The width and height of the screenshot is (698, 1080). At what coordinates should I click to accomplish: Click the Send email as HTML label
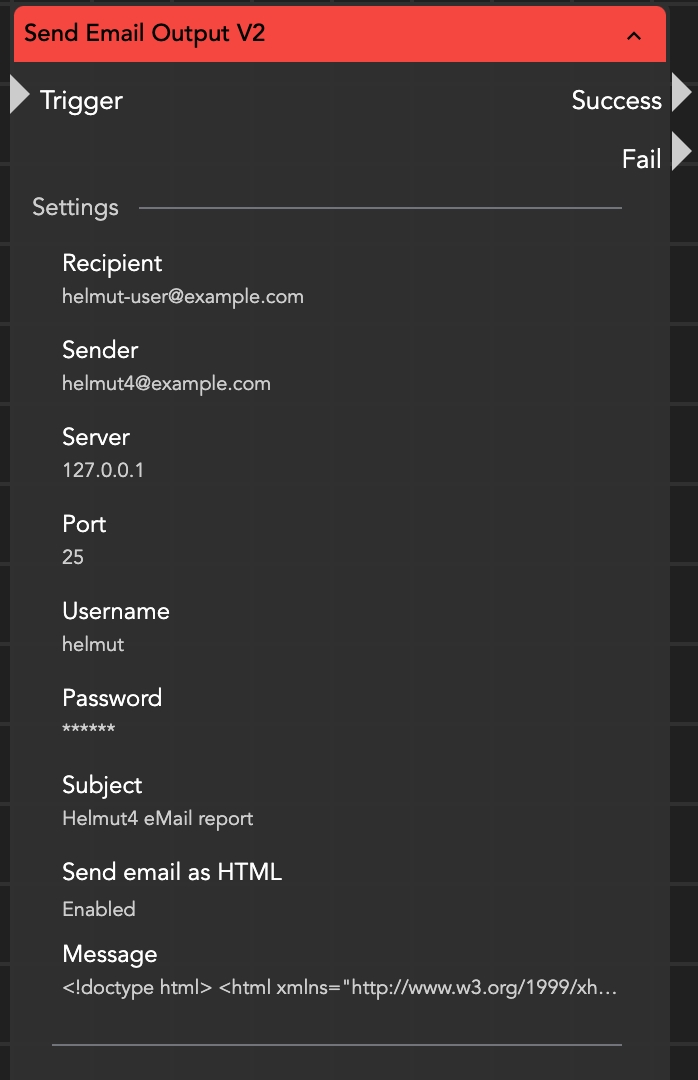(172, 872)
